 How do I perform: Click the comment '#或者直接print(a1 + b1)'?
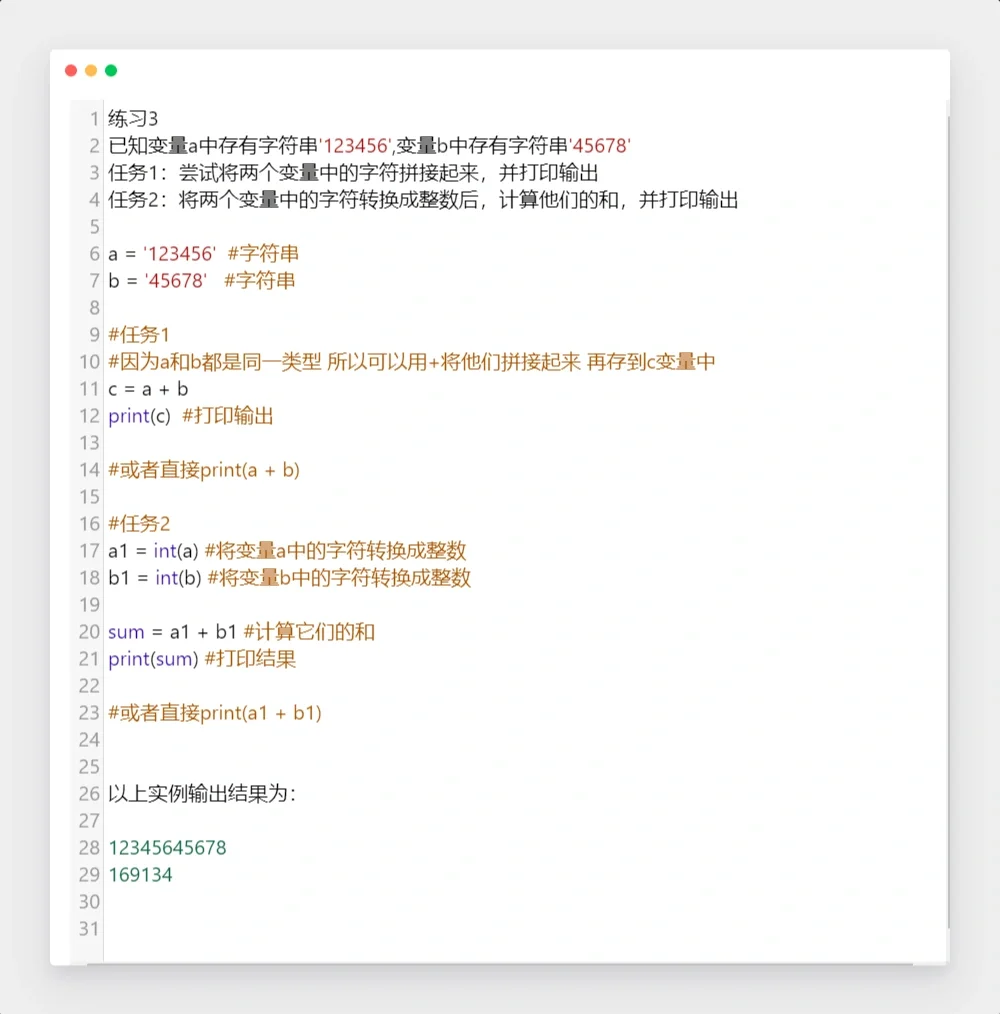(215, 713)
